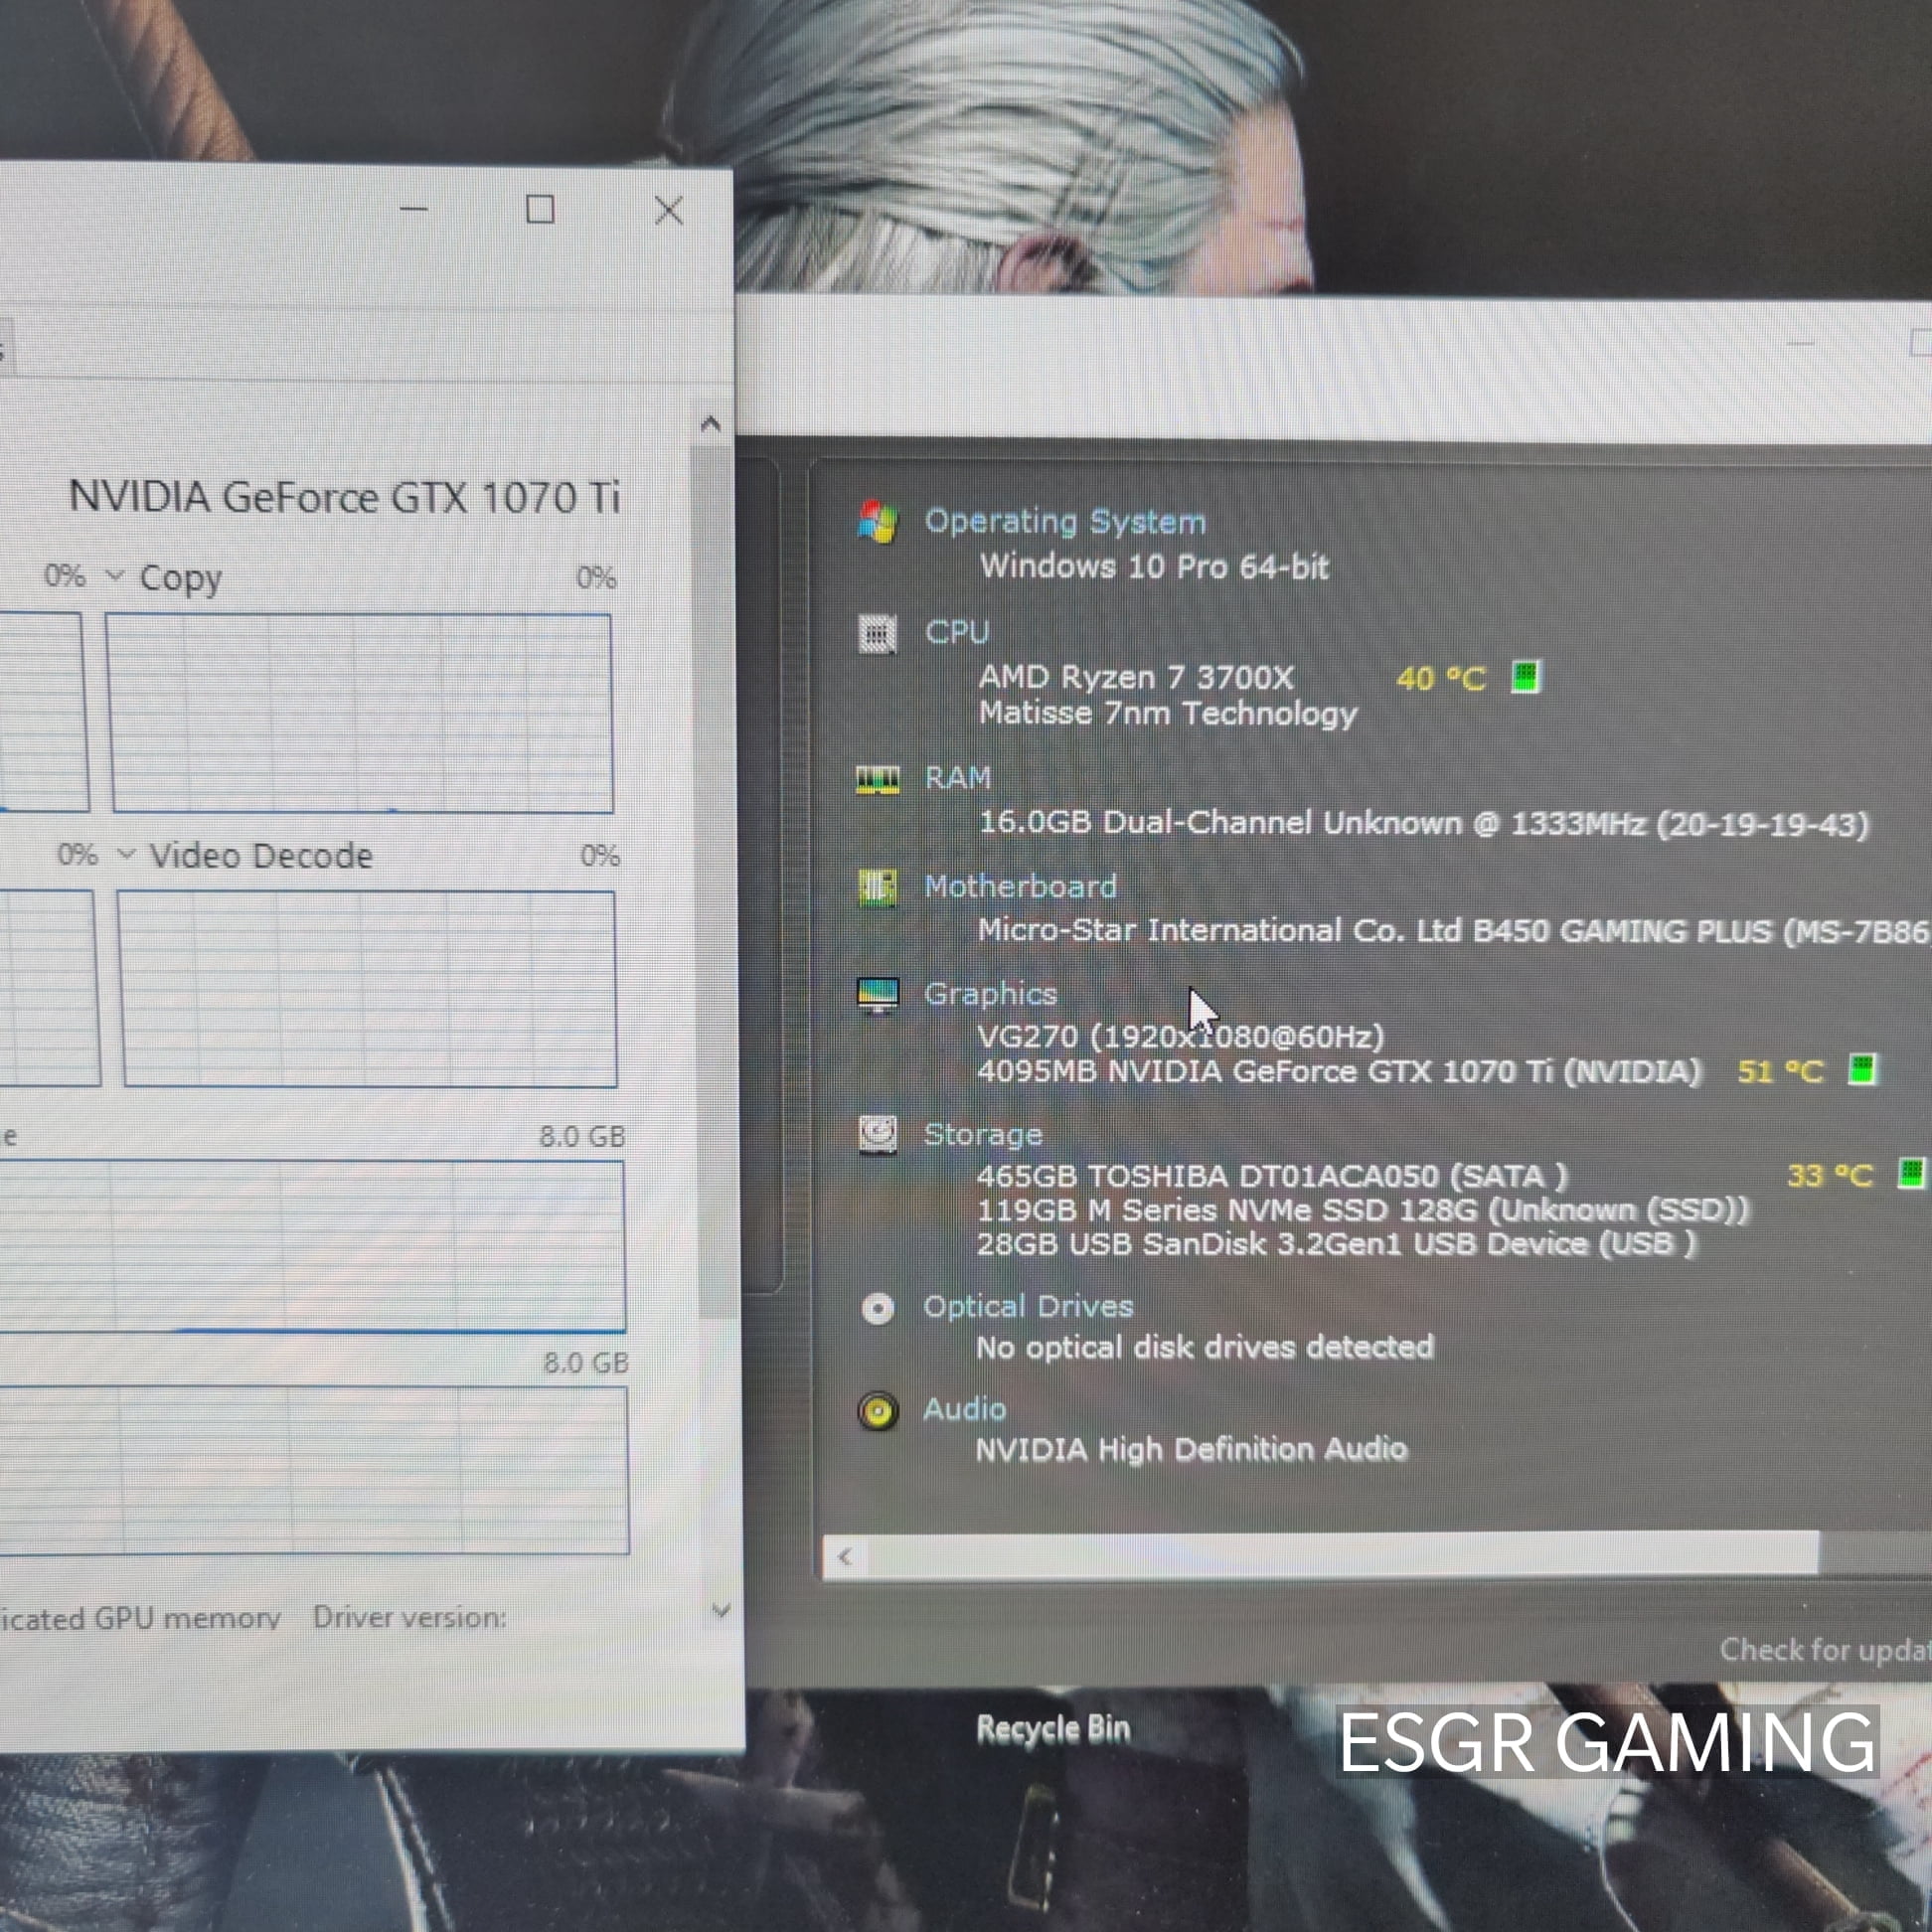The image size is (1932, 1932).
Task: Minimize the Task Manager window
Action: [414, 209]
